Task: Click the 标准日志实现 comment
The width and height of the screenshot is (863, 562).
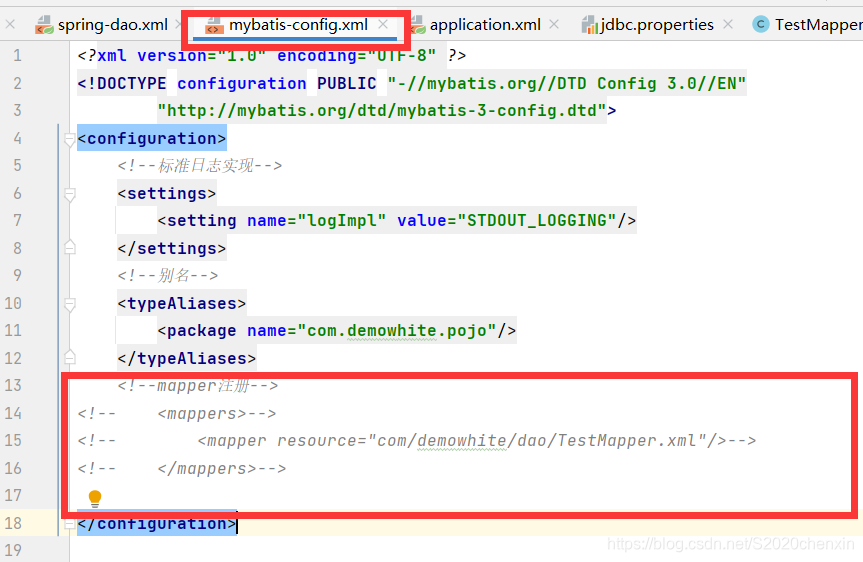Action: point(200,166)
